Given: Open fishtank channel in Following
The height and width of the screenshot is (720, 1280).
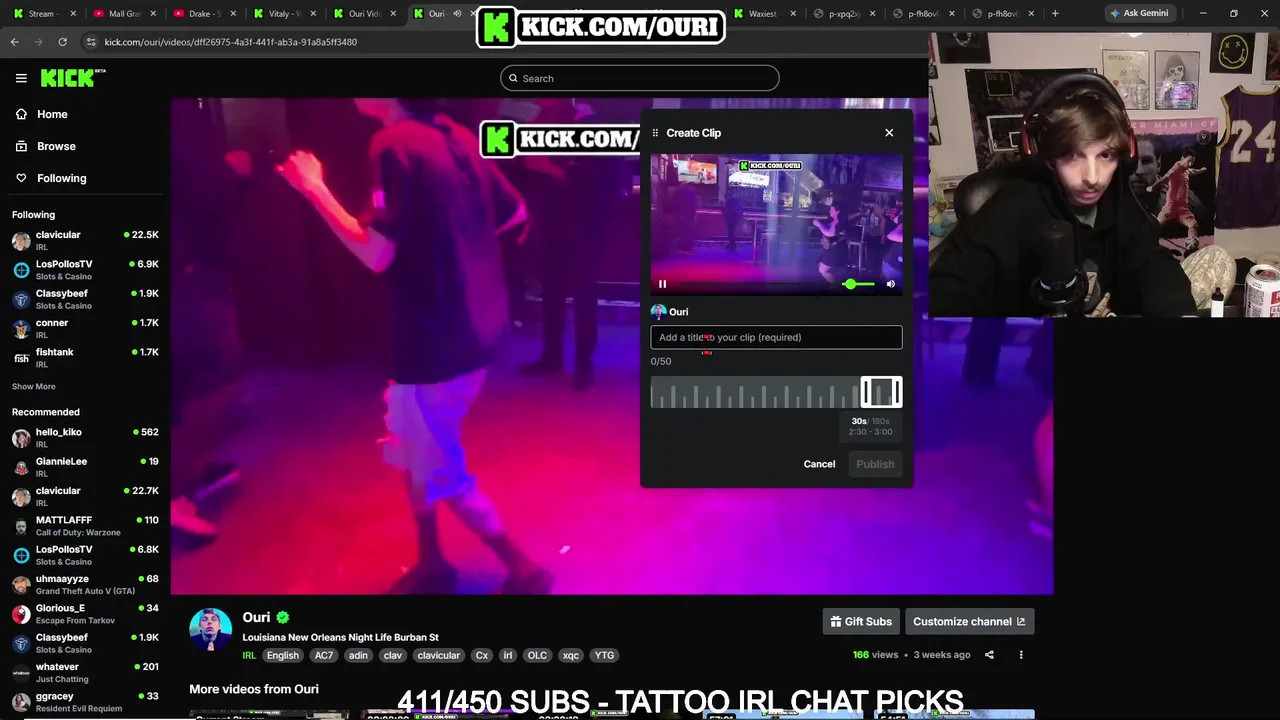Looking at the screenshot, I should click(85, 357).
